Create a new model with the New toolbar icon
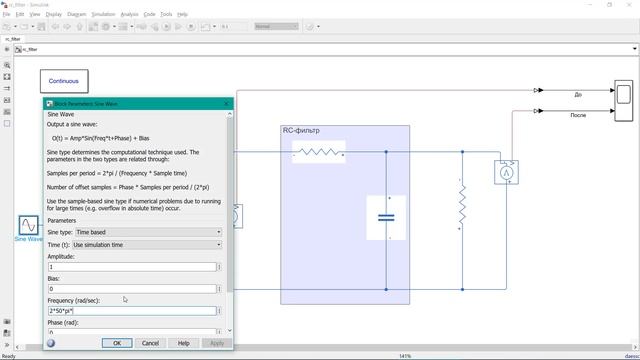The height and width of the screenshot is (360, 640). (7, 27)
